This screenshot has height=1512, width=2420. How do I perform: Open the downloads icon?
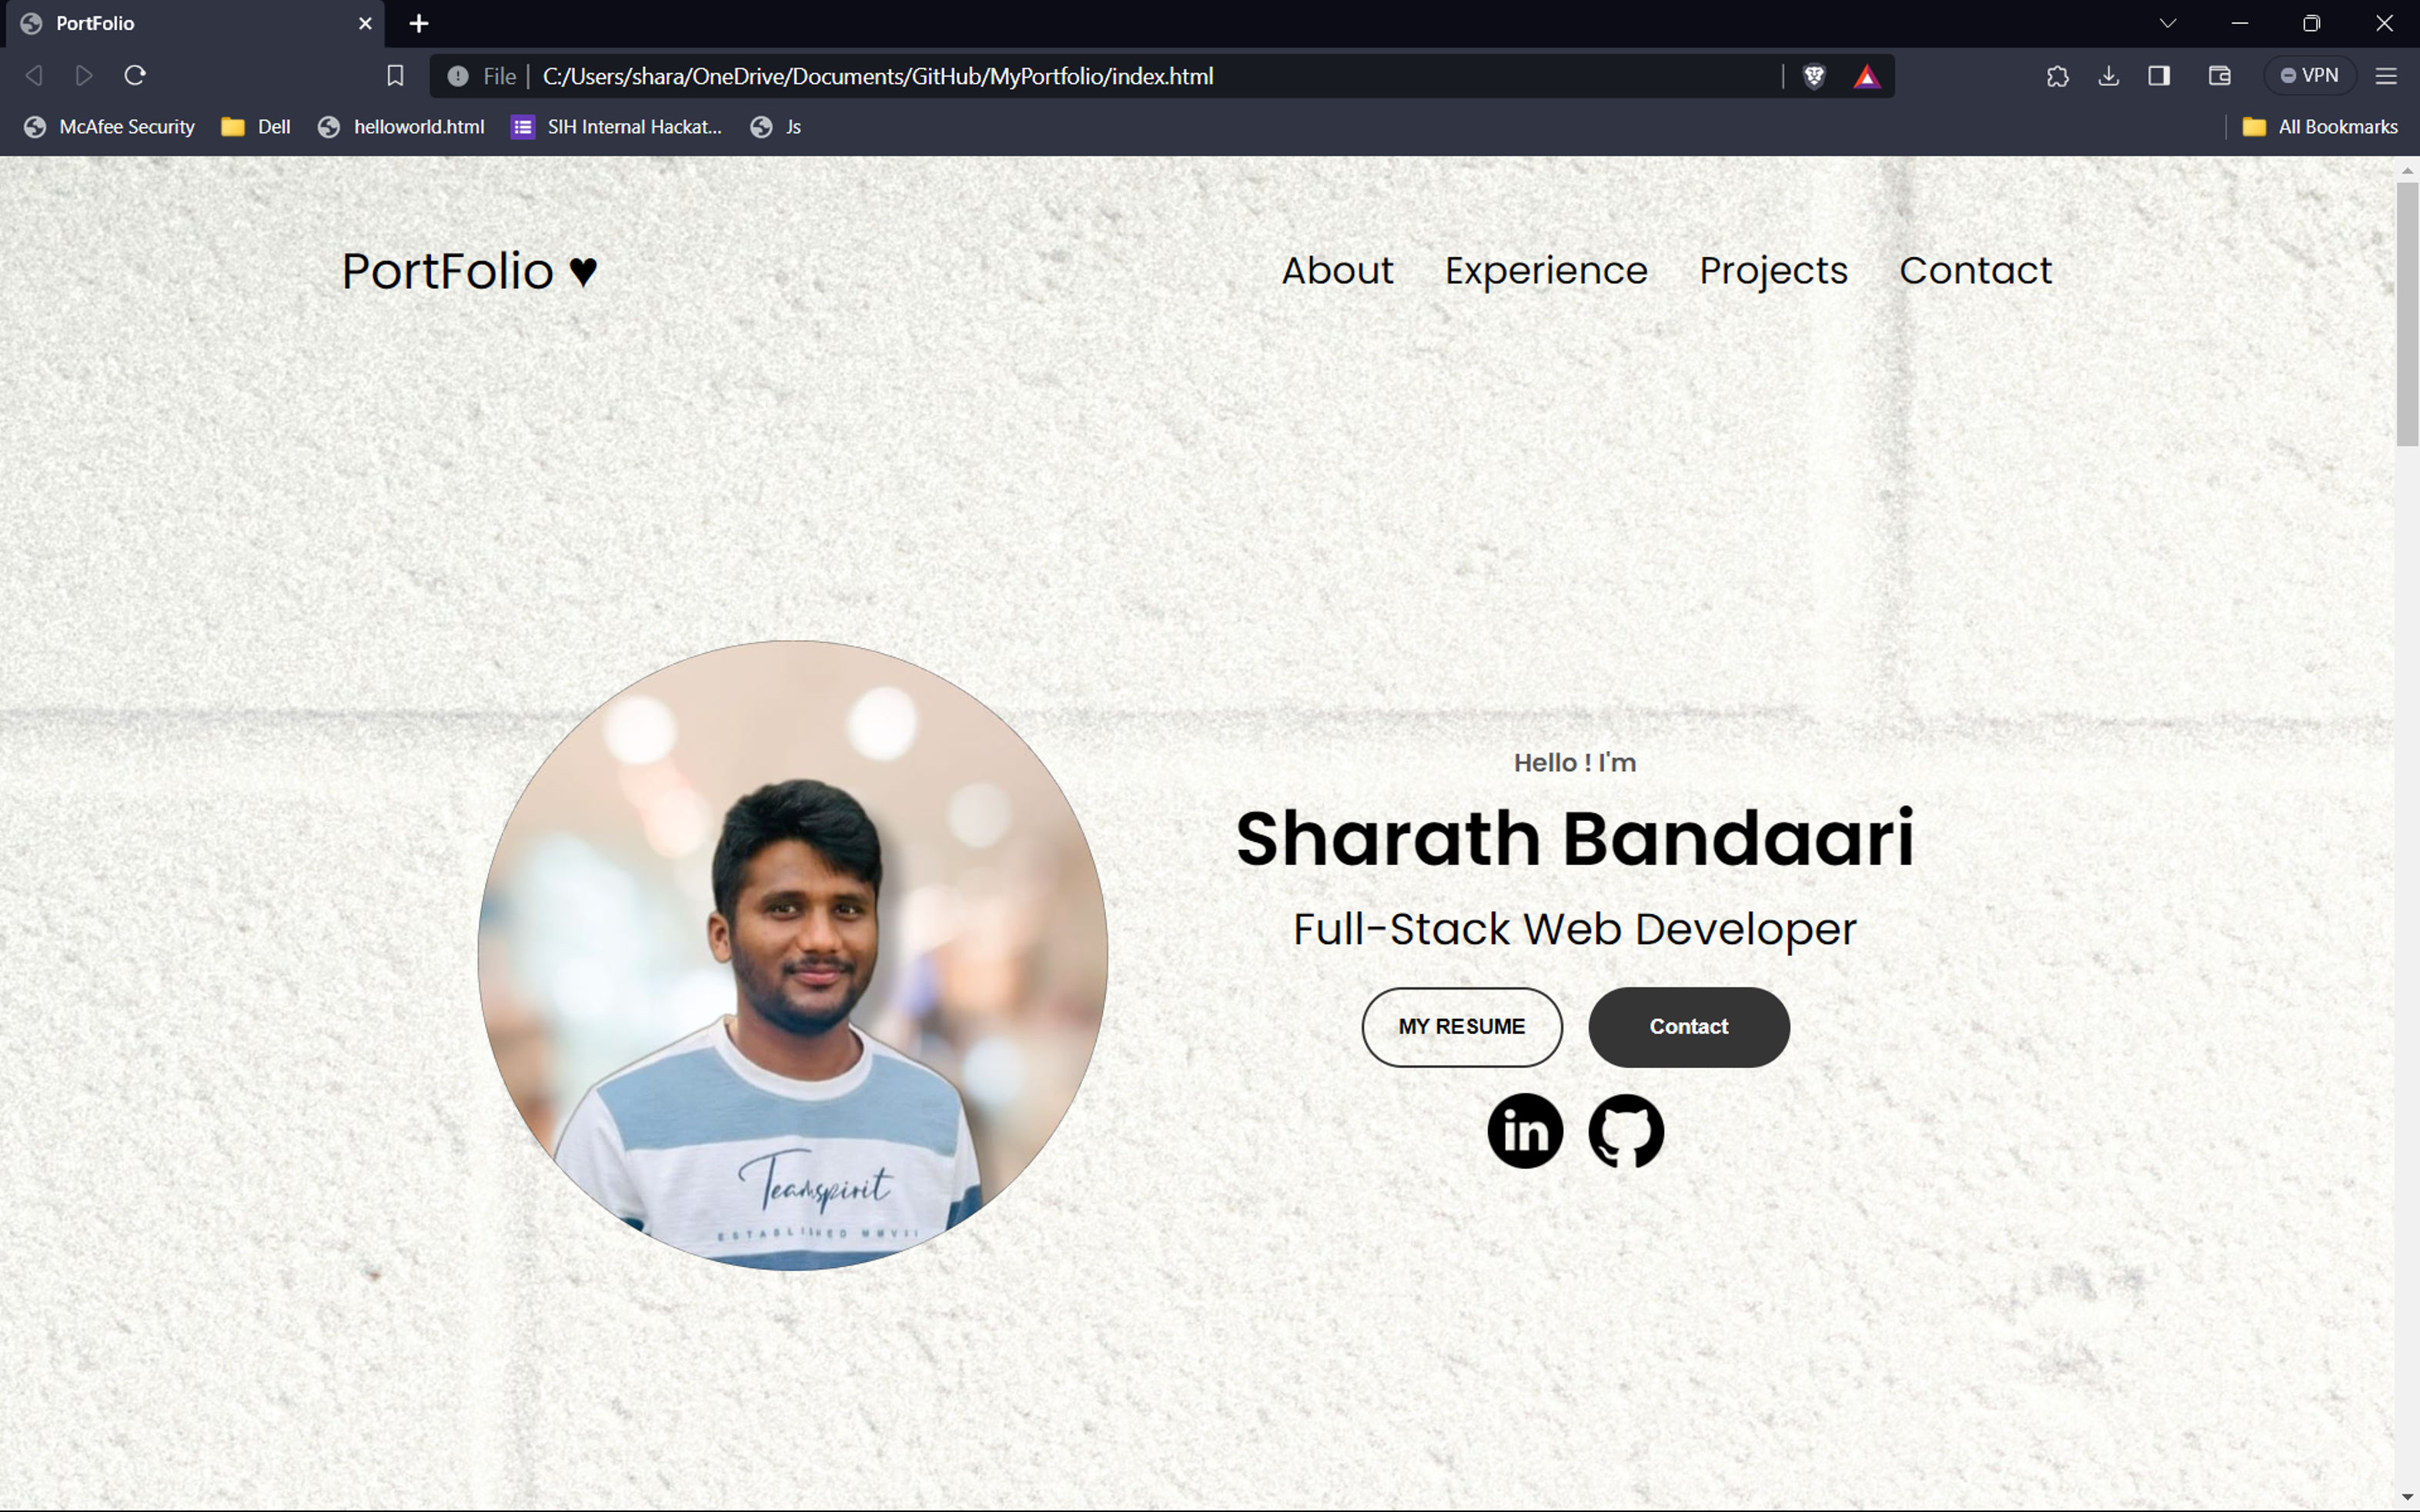[x=2108, y=76]
